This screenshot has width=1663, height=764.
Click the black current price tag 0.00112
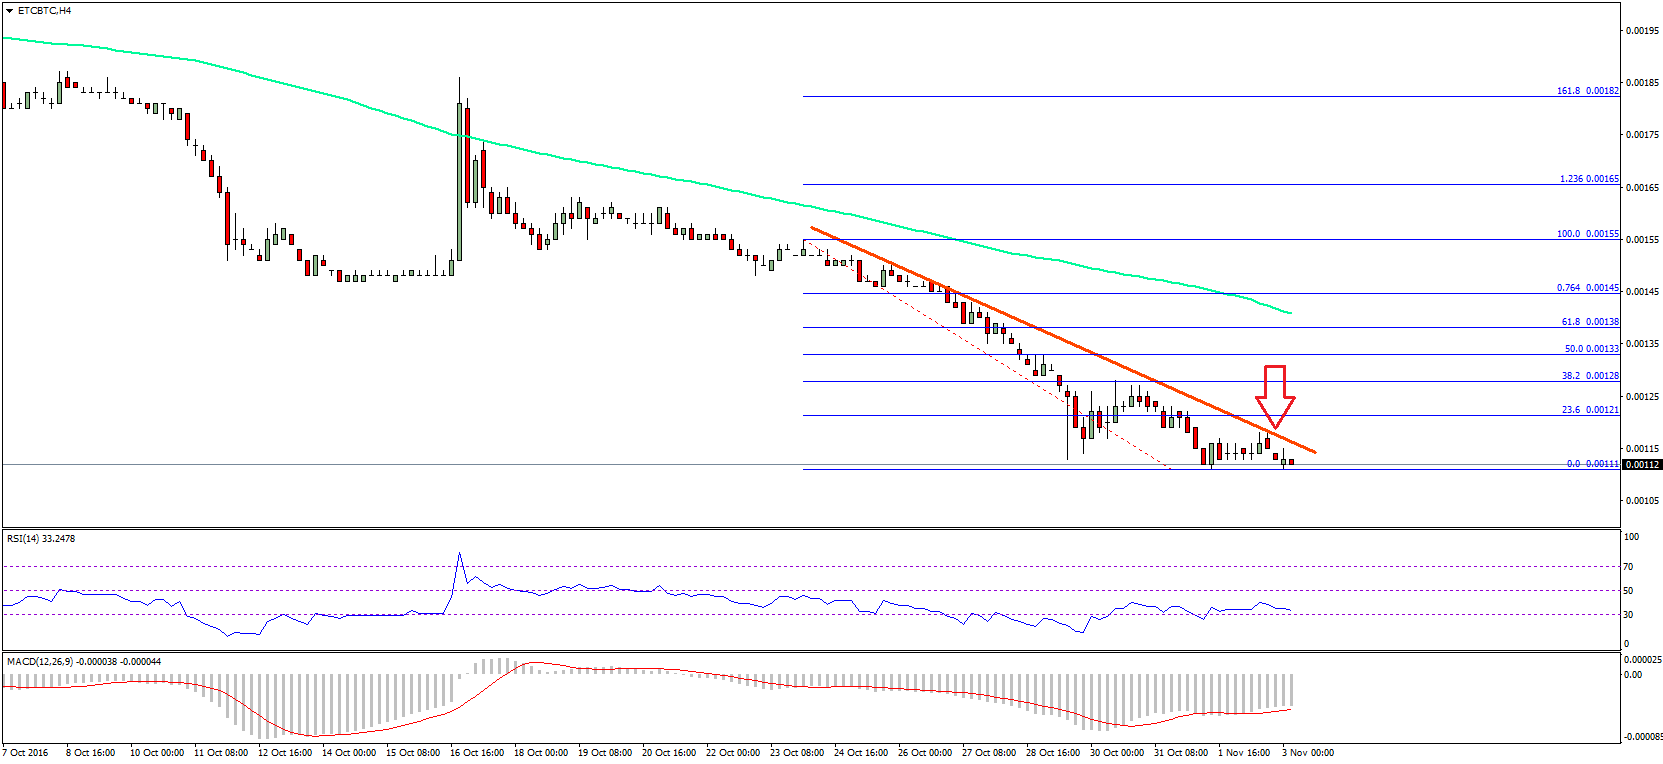click(1642, 465)
